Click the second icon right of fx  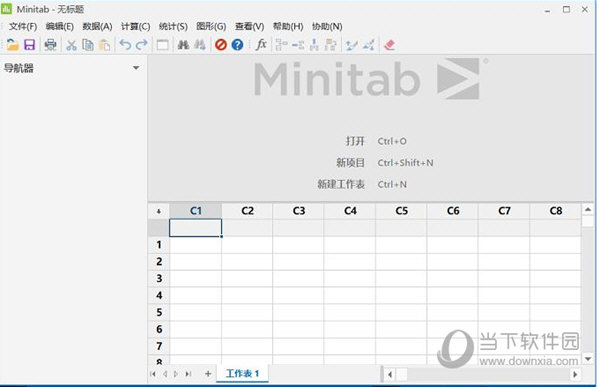tap(298, 45)
